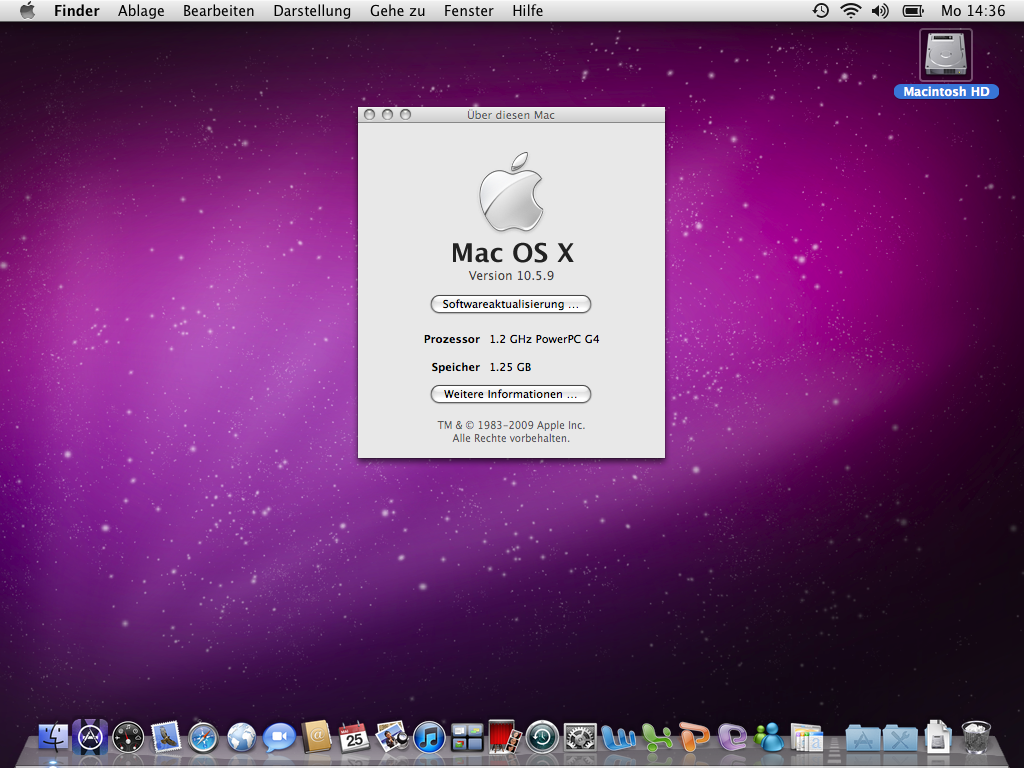The width and height of the screenshot is (1024, 768).
Task: Minimize the Über diesen Mac window
Action: [387, 114]
